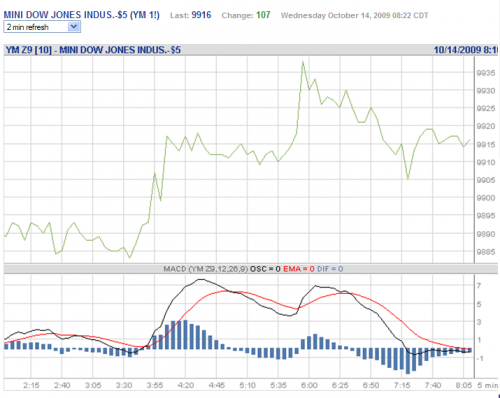Click the date Wednesday October 14, 2009 08:22 CDT
This screenshot has height=398, width=500.
(354, 15)
